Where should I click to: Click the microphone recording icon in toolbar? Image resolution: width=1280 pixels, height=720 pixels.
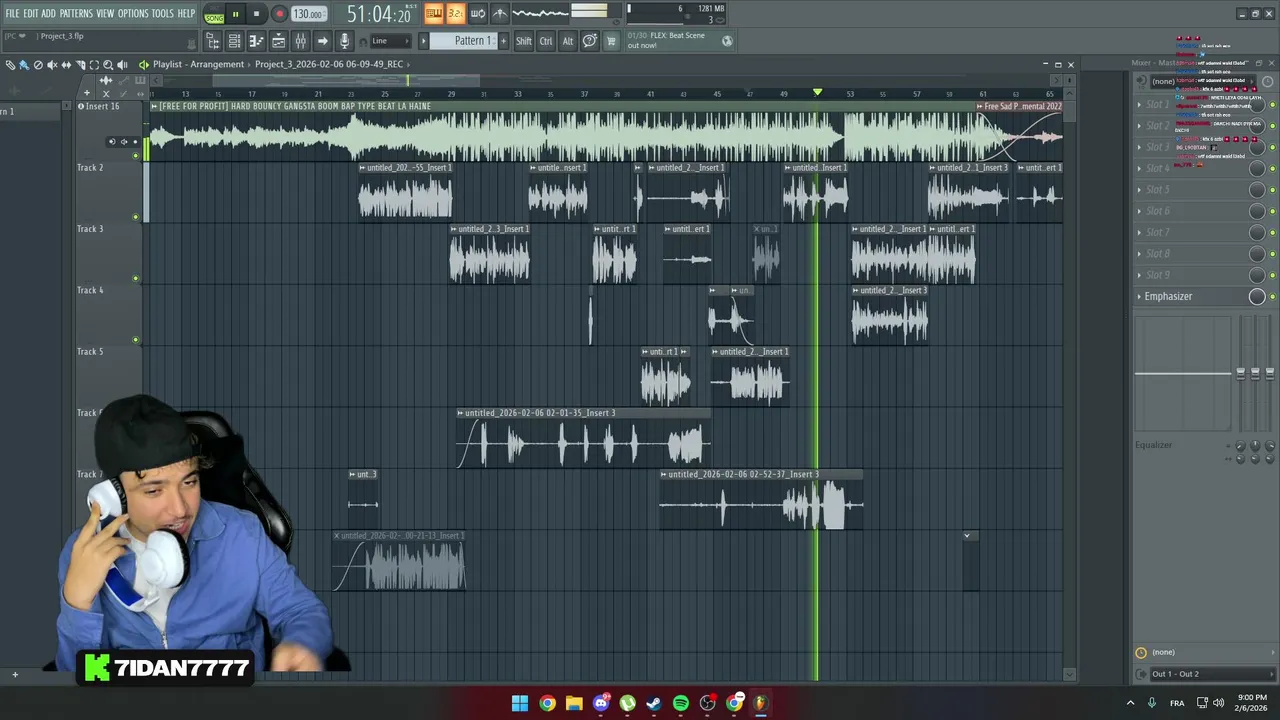point(344,41)
